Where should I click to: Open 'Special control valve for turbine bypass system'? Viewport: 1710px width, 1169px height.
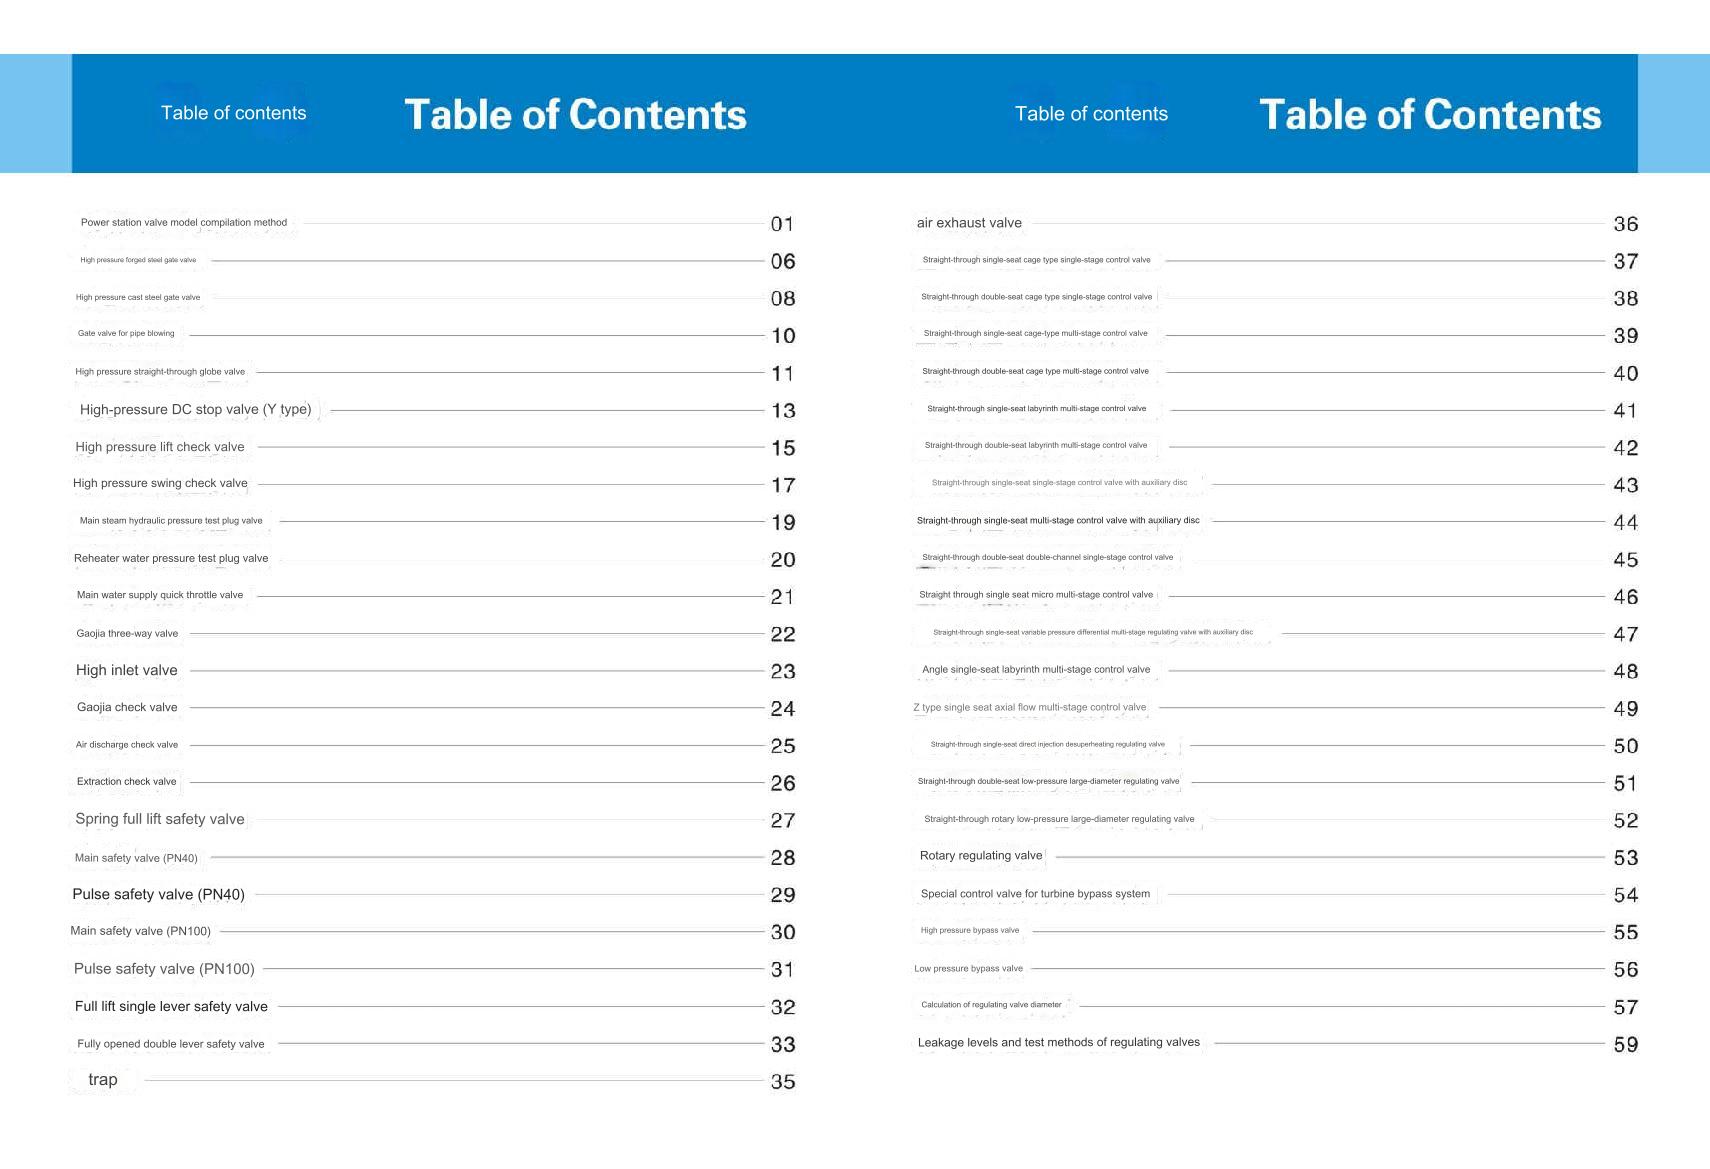1035,894
